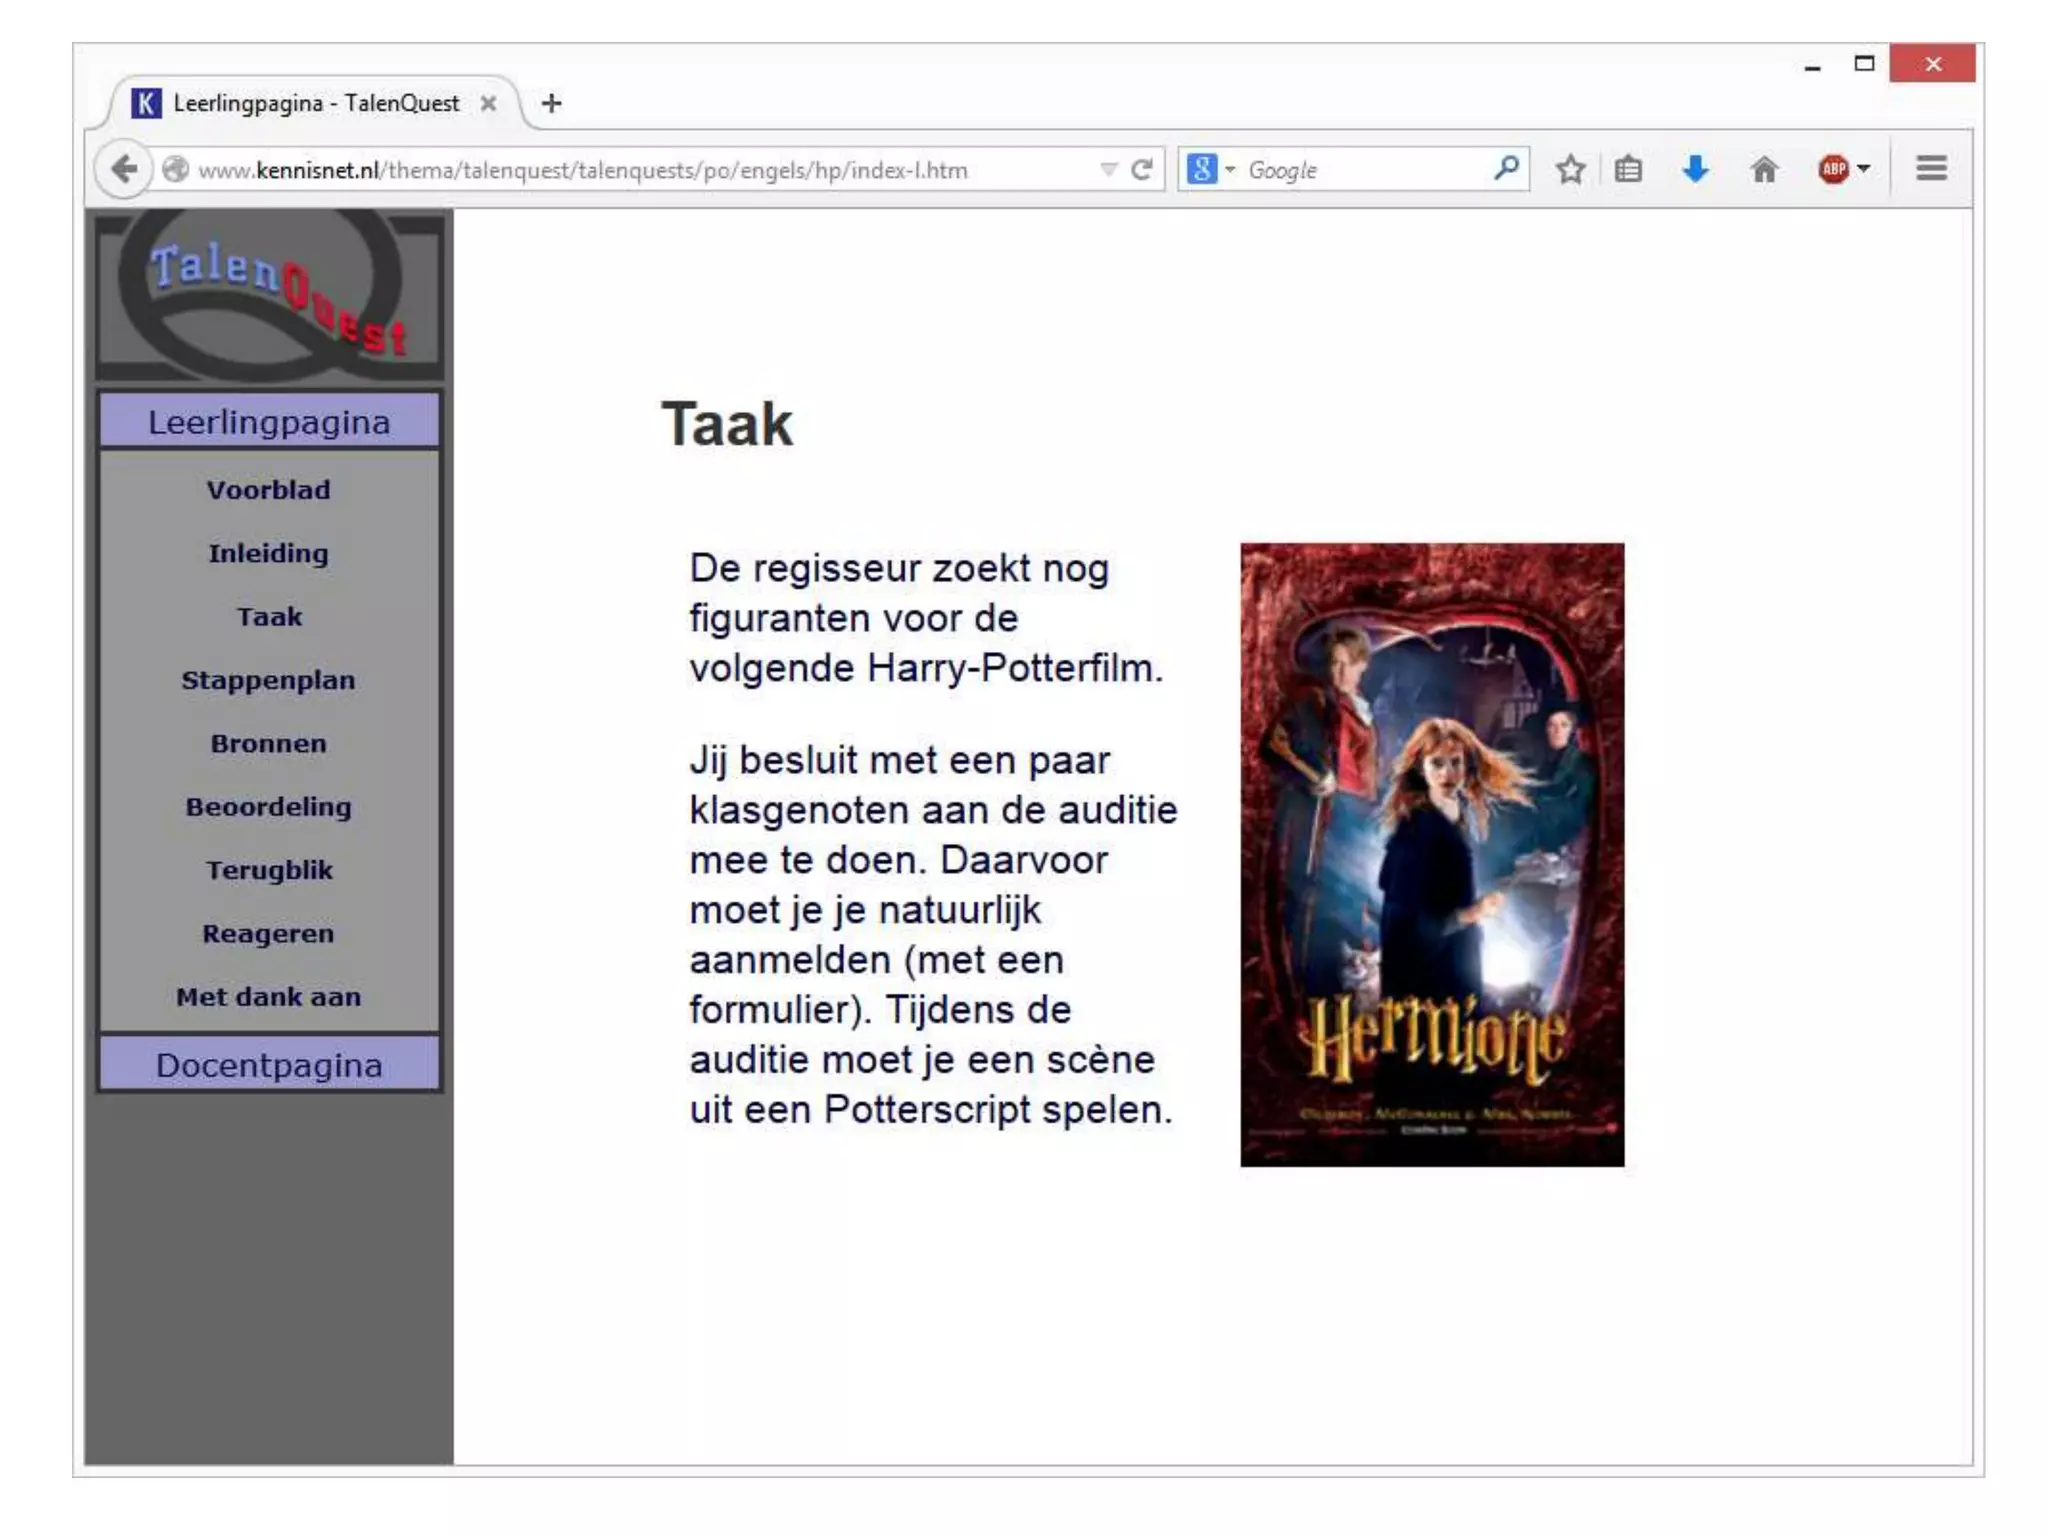Open the downloads arrow icon
2048x1536 pixels.
[x=1695, y=169]
